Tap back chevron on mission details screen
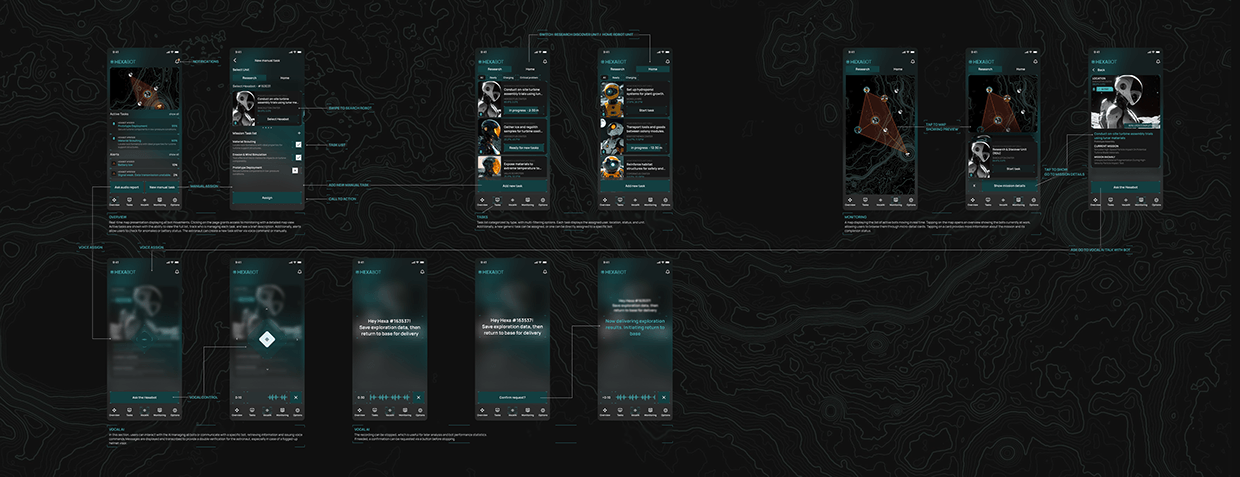This screenshot has height=477, width=1240. [1094, 70]
